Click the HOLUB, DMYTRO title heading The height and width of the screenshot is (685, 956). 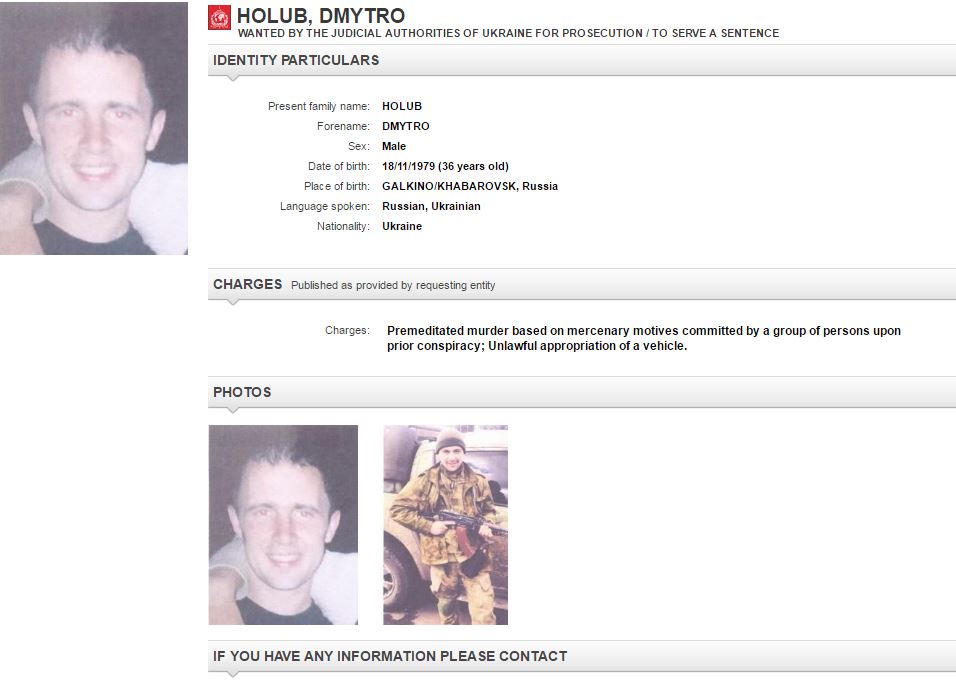coord(321,15)
